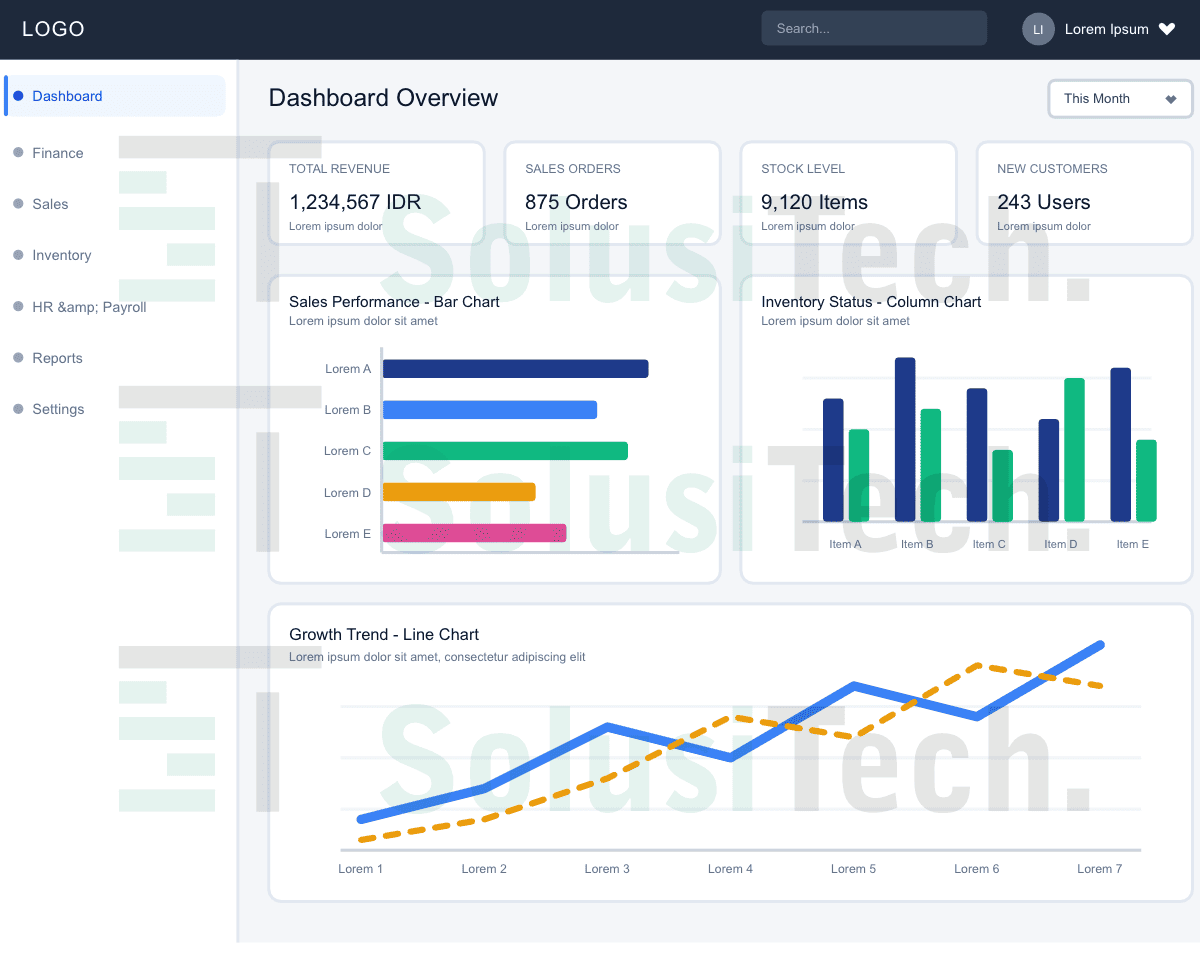Click the bullet icon next to Settings
Screen dimensions: 1200x960
(18, 409)
